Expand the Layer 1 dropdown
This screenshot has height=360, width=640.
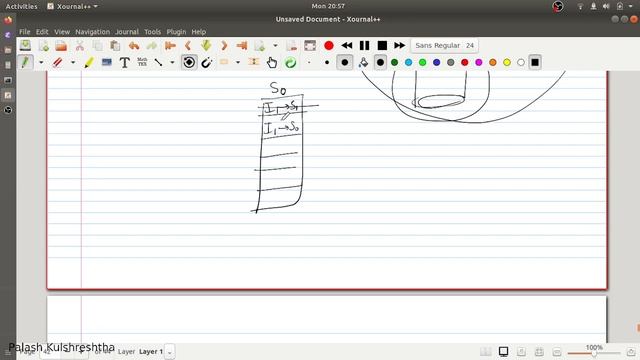point(170,351)
